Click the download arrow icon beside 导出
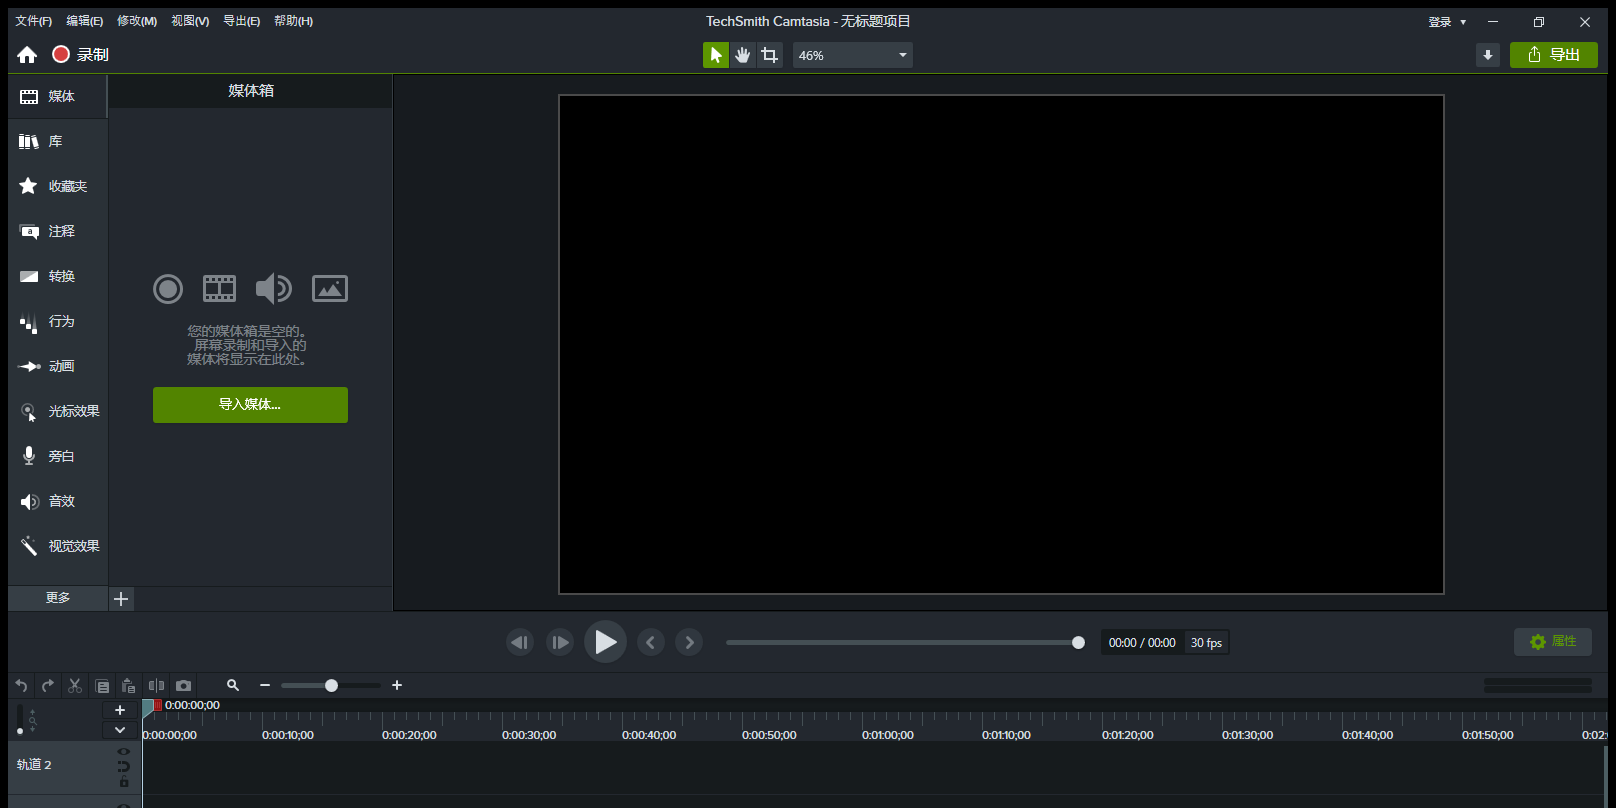 pyautogui.click(x=1488, y=55)
